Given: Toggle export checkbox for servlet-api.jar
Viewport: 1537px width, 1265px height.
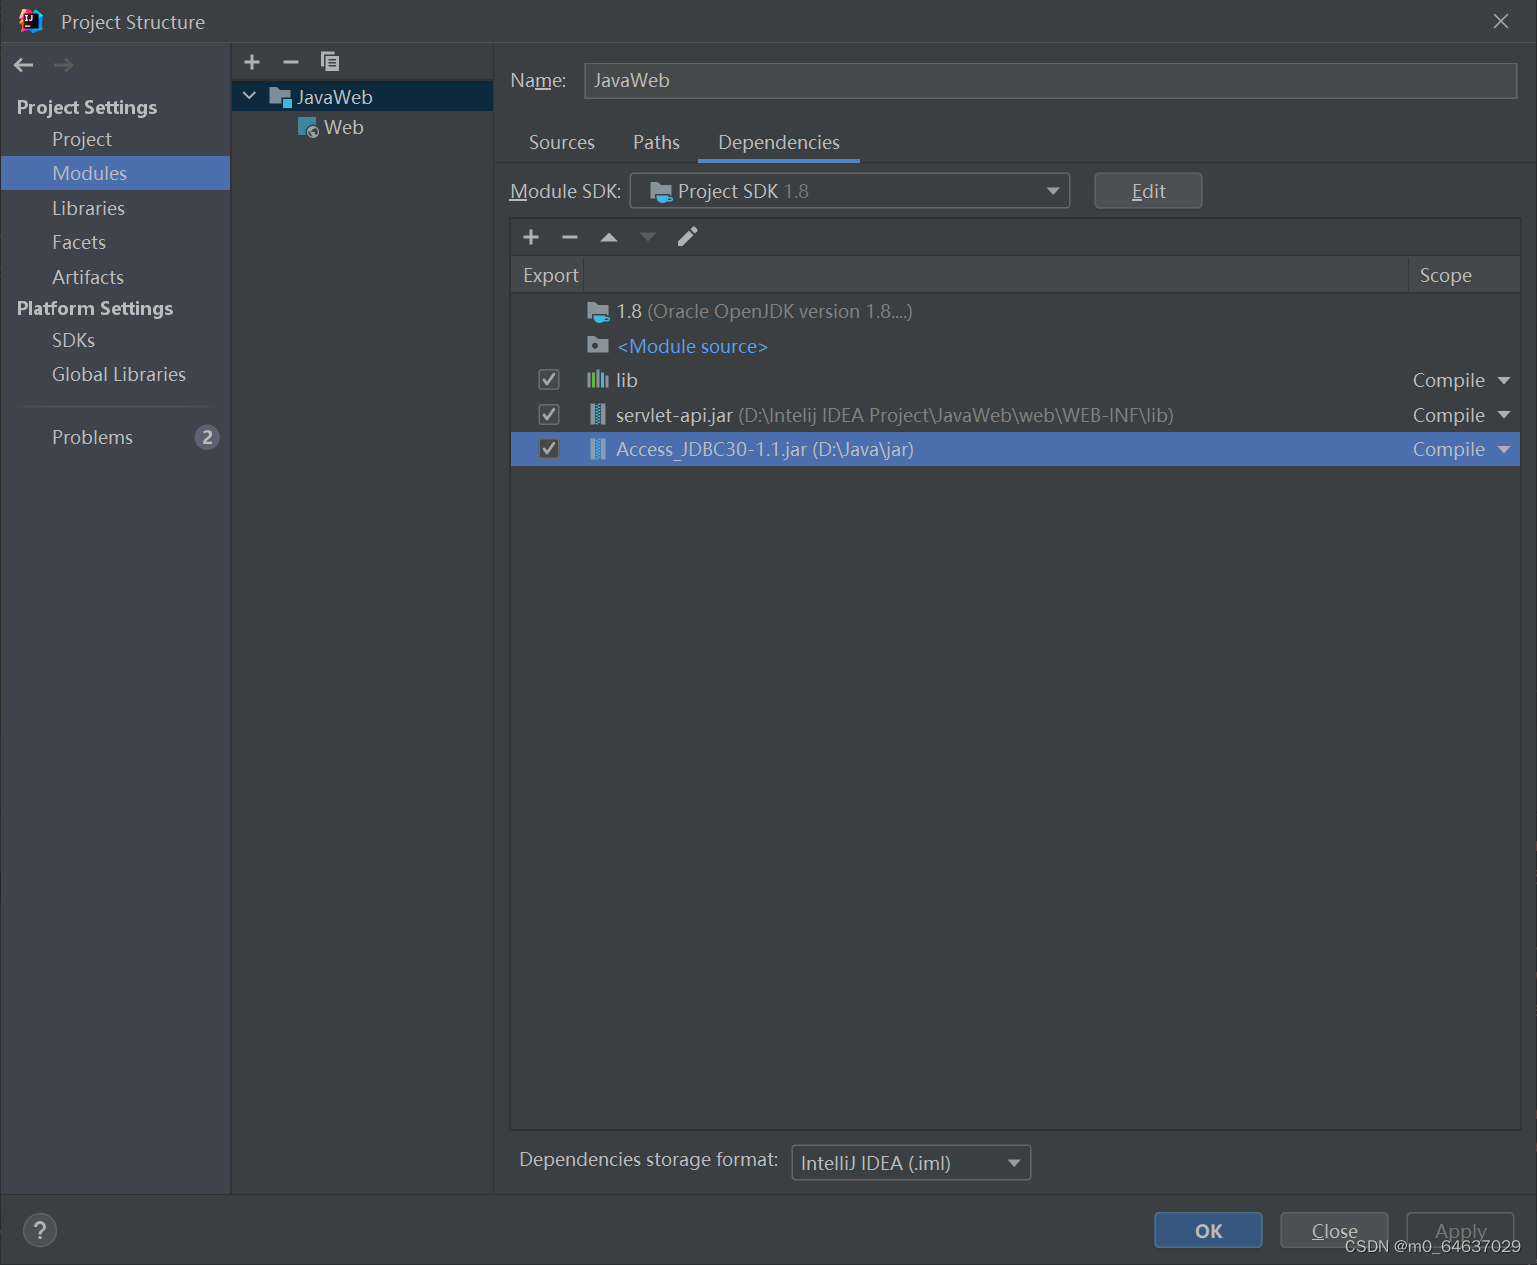Looking at the screenshot, I should coord(549,414).
